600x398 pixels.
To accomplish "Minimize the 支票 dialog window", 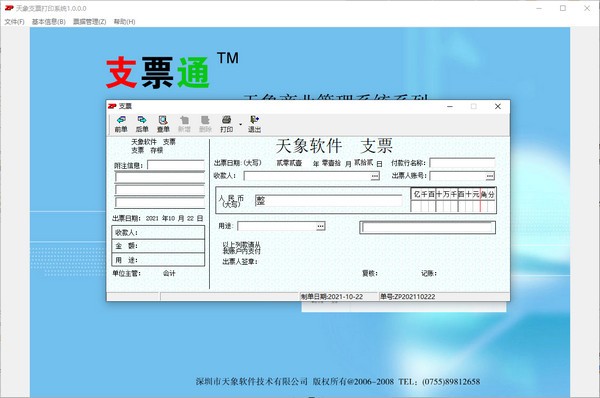I will (450, 106).
